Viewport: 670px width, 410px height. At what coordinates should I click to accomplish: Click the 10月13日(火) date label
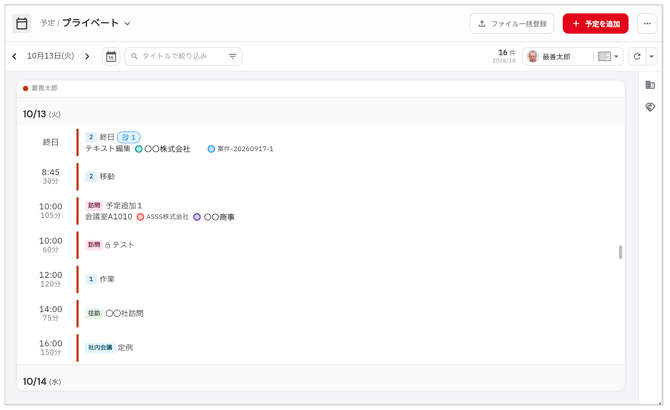pos(50,56)
